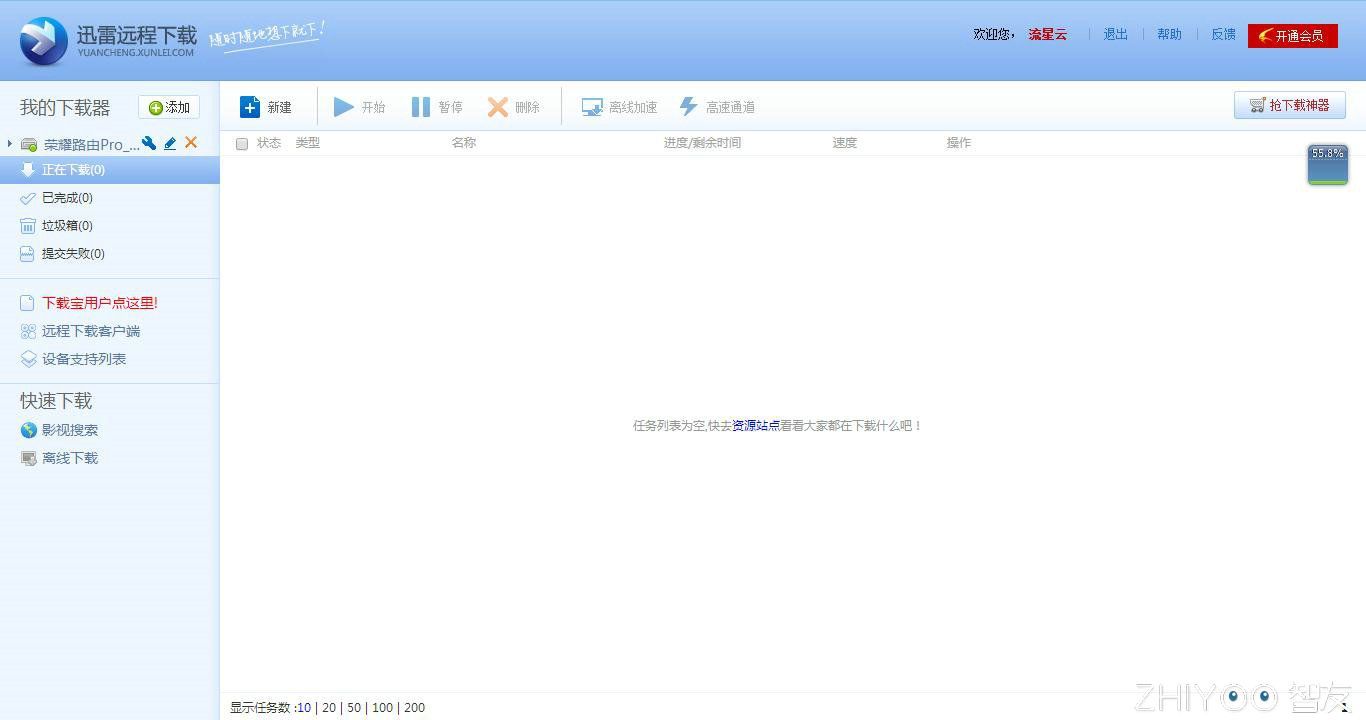Expand the 荣耀路由Pro device tree arrow
Screen dimensions: 1366x720
(10, 144)
